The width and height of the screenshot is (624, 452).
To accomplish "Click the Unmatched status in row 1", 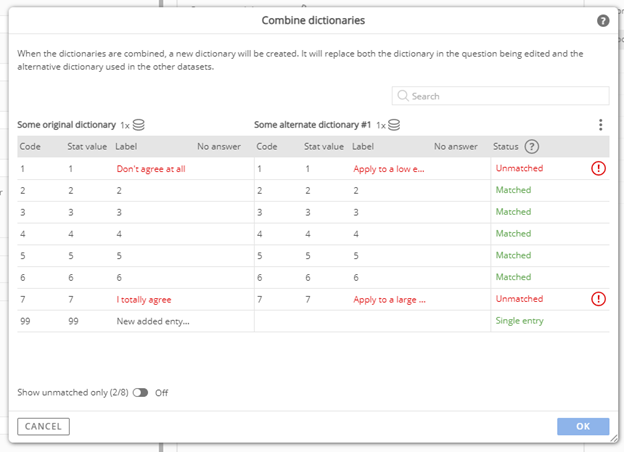I will [x=519, y=168].
